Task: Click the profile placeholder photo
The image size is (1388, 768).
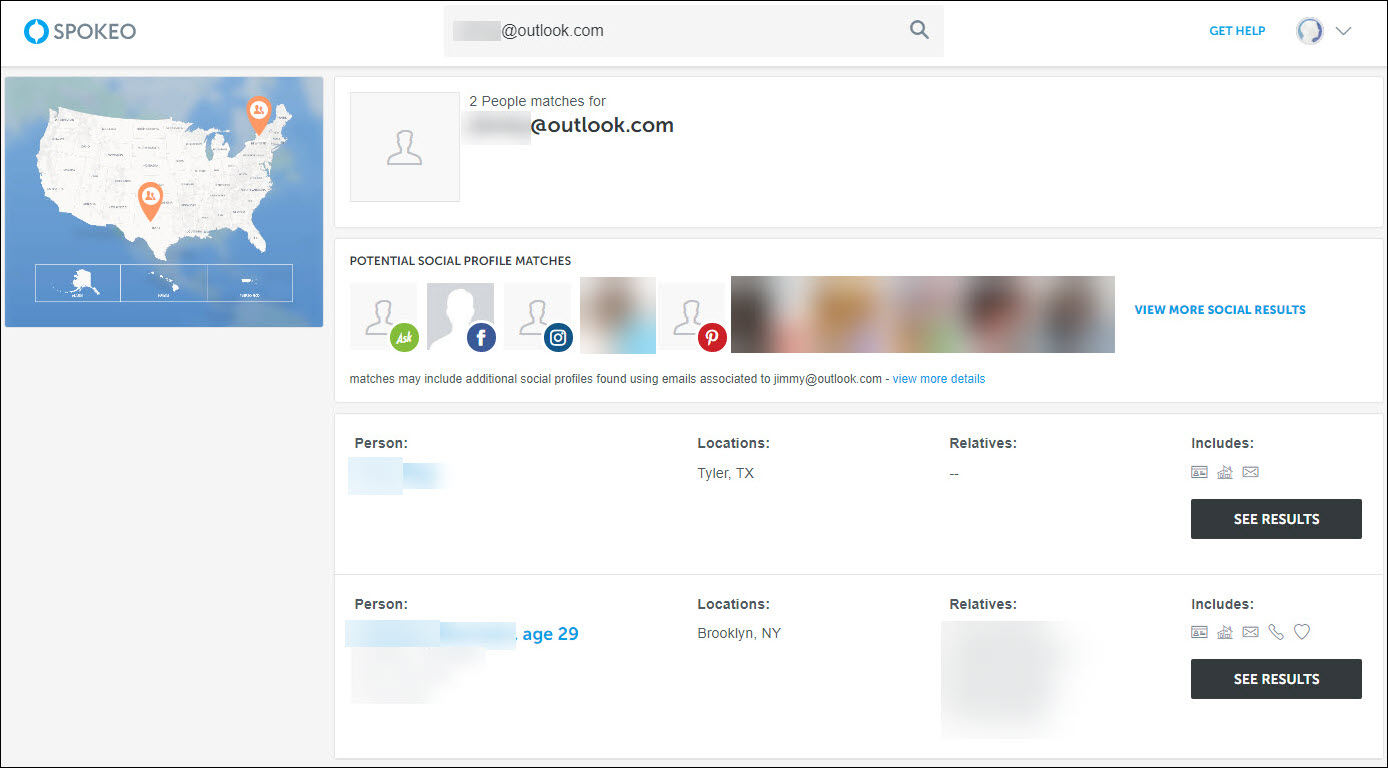Action: tap(405, 147)
